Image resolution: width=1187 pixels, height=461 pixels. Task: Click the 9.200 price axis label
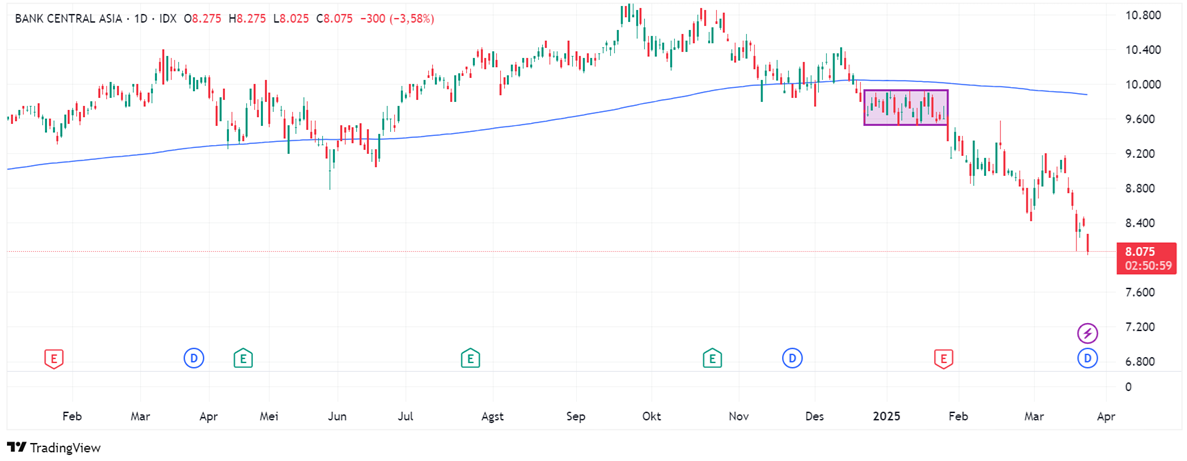pyautogui.click(x=1142, y=154)
